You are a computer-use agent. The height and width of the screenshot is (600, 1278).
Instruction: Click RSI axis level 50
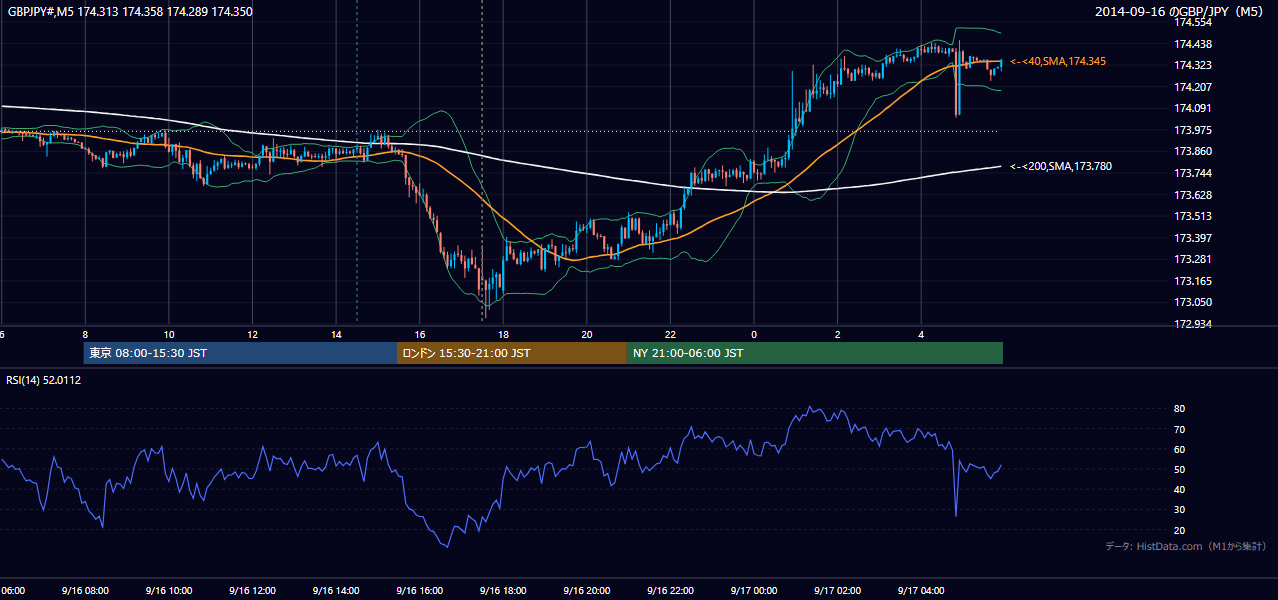[x=1179, y=470]
